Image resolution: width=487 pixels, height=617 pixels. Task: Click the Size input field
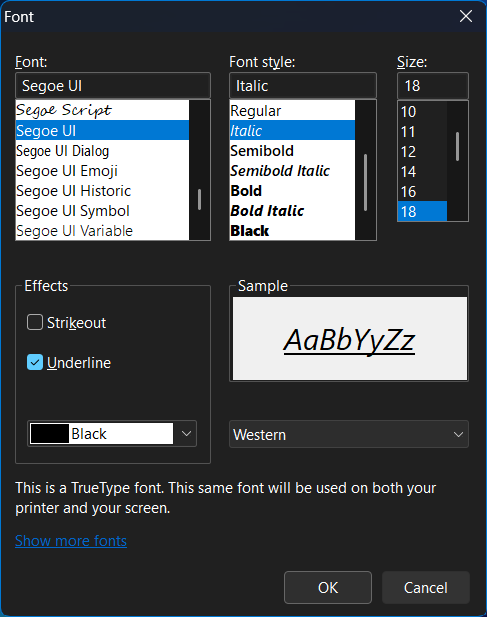[x=433, y=85]
